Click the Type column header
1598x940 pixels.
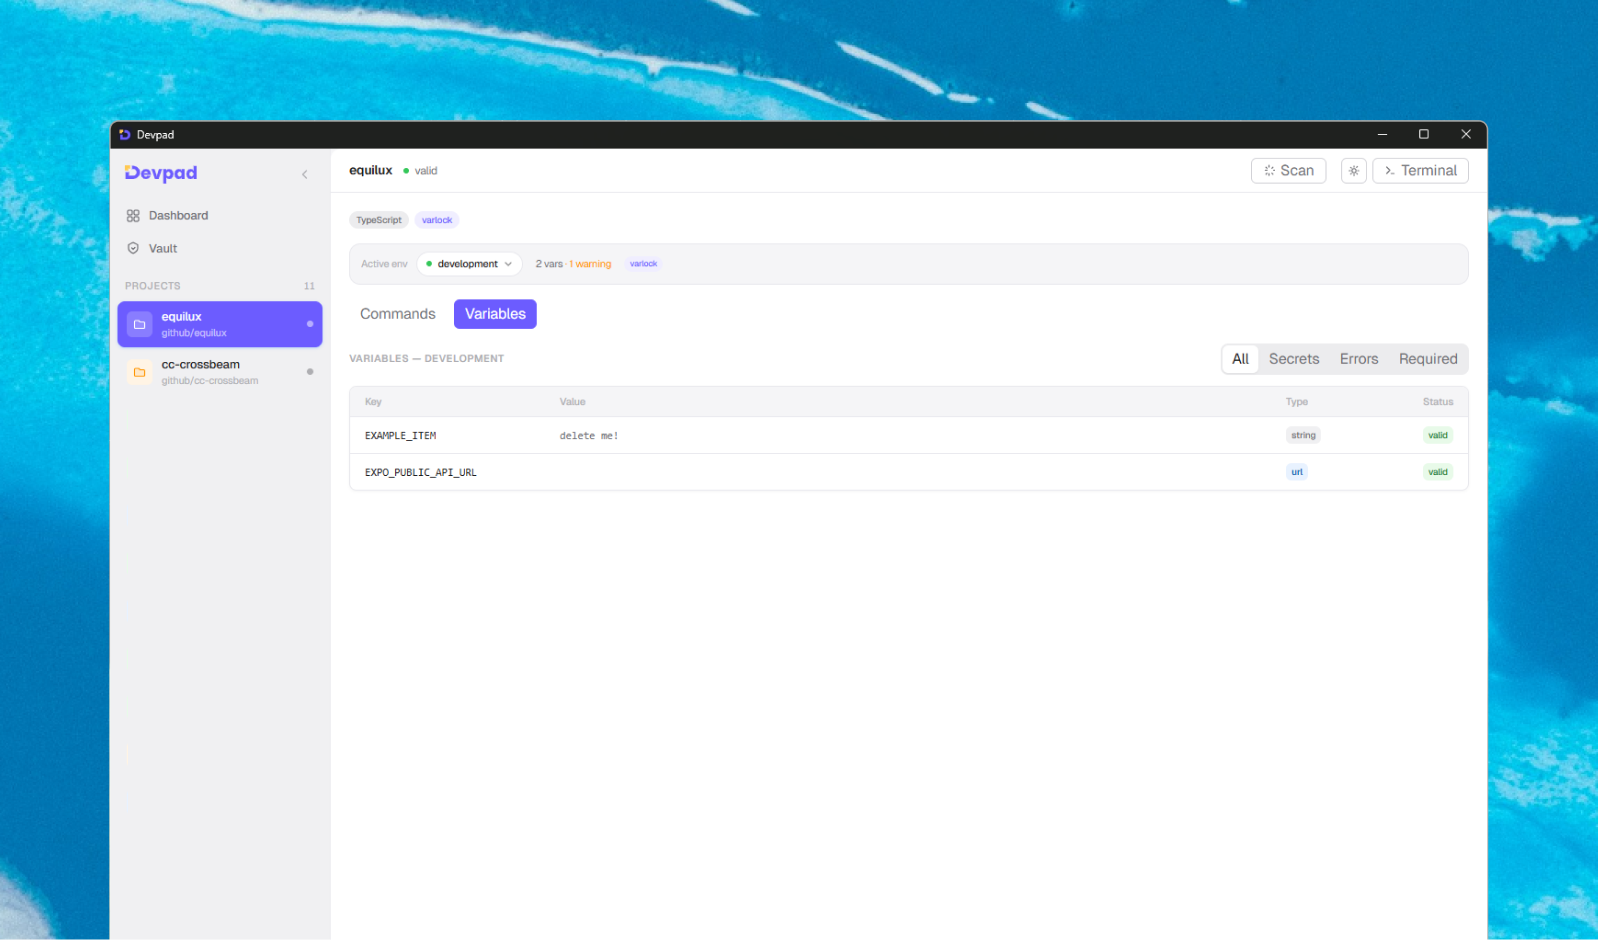1297,402
